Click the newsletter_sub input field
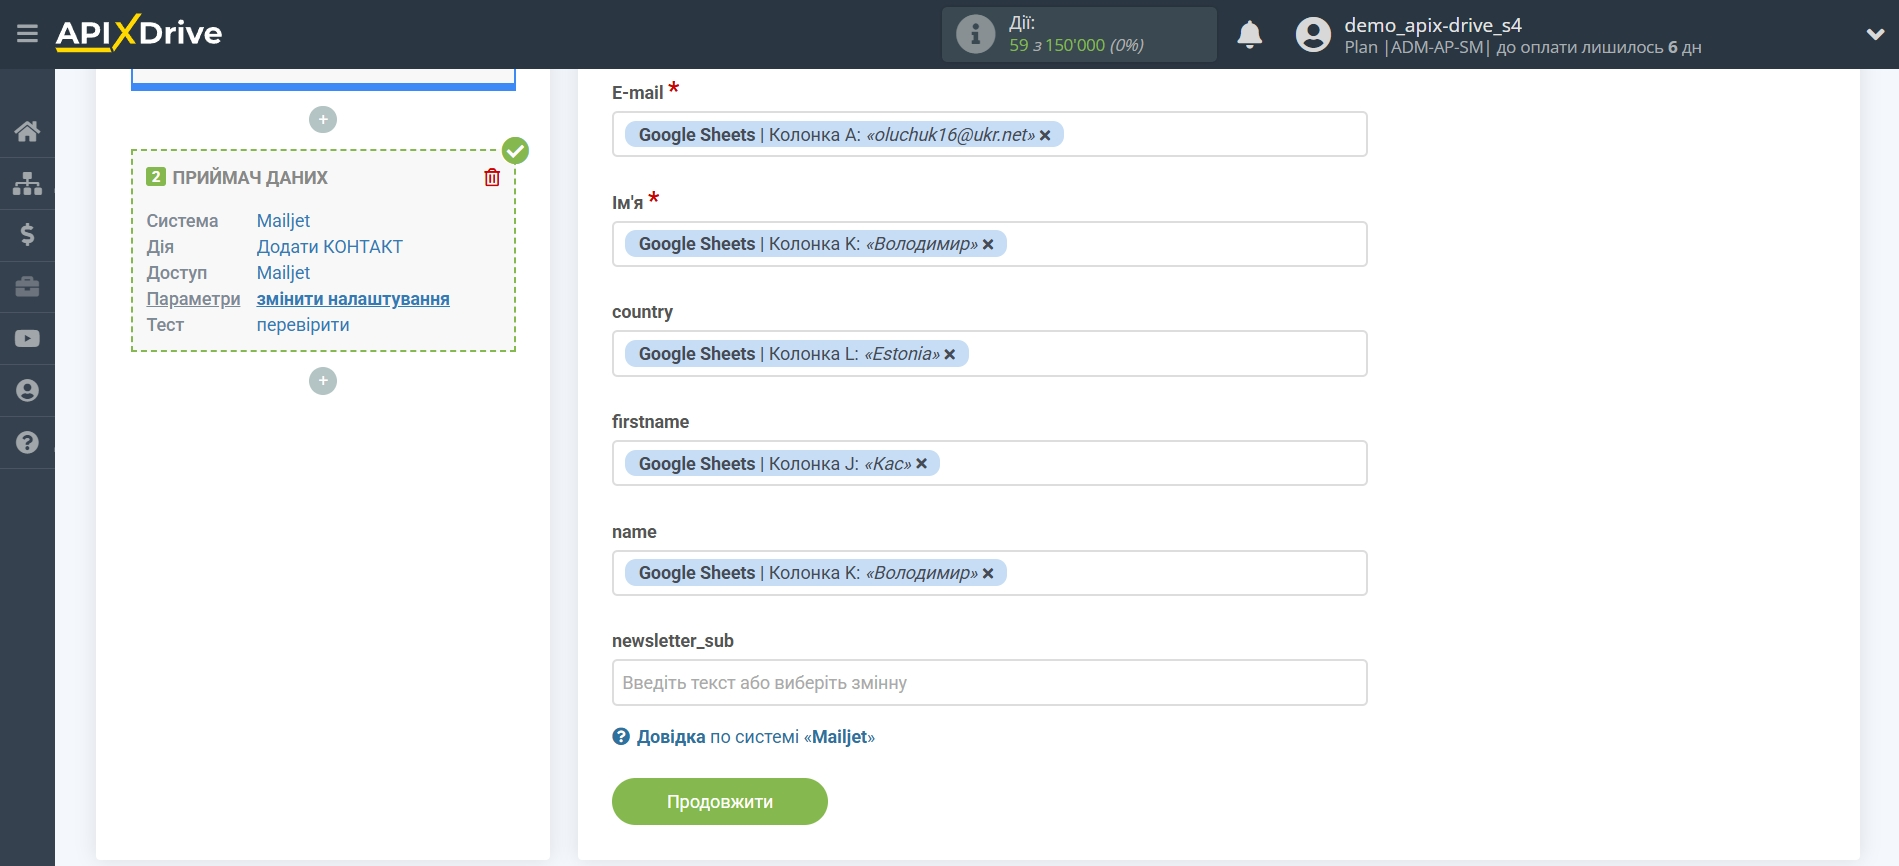Viewport: 1899px width, 866px height. tap(989, 683)
